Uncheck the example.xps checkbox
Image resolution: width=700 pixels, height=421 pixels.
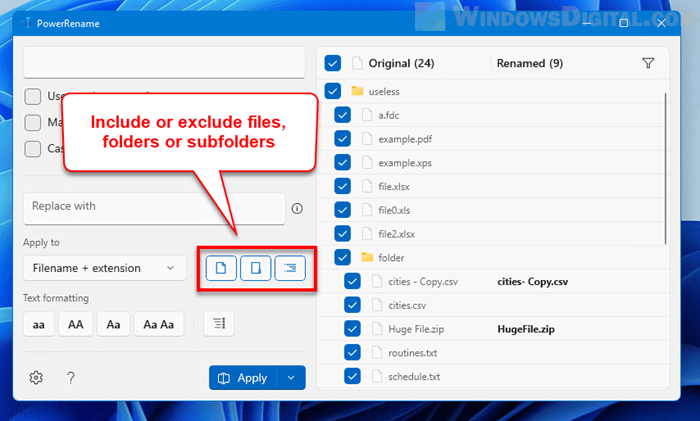(342, 163)
